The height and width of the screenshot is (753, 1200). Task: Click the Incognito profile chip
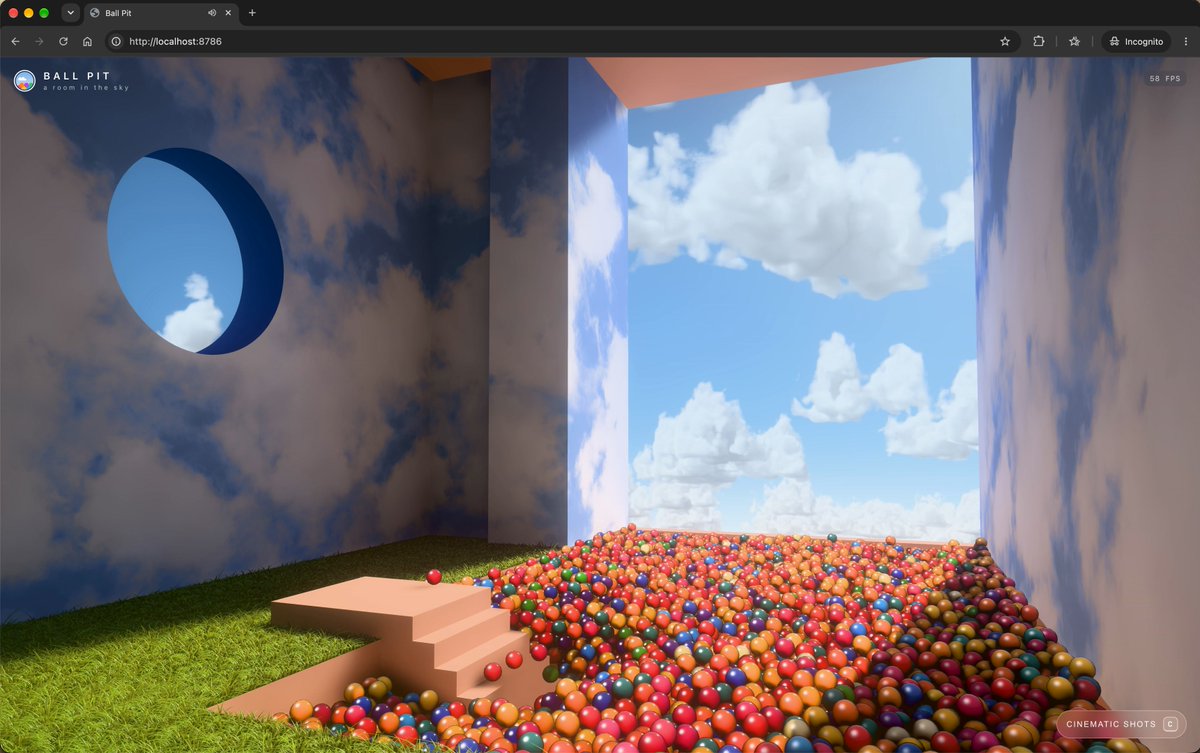point(1136,41)
